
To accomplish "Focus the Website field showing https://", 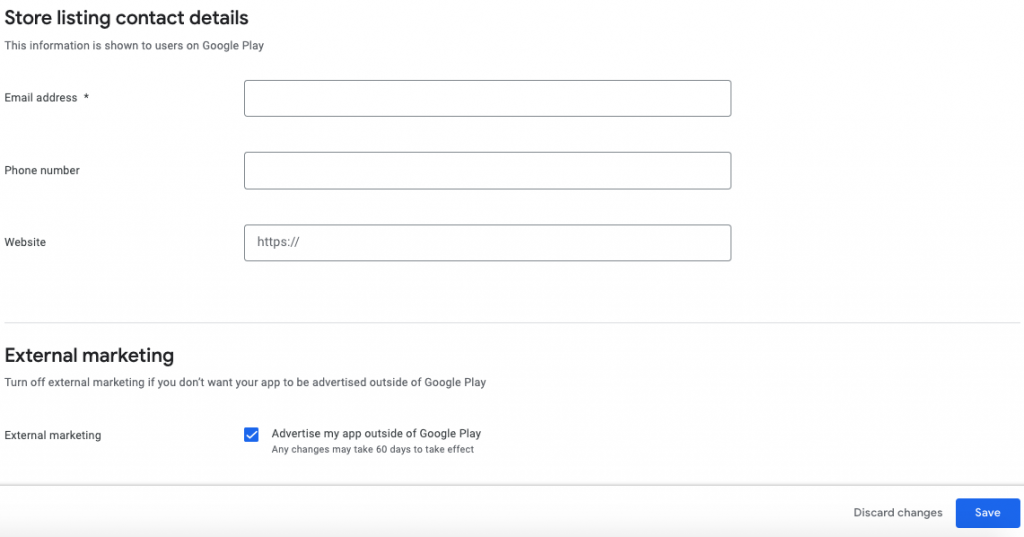I will point(487,242).
